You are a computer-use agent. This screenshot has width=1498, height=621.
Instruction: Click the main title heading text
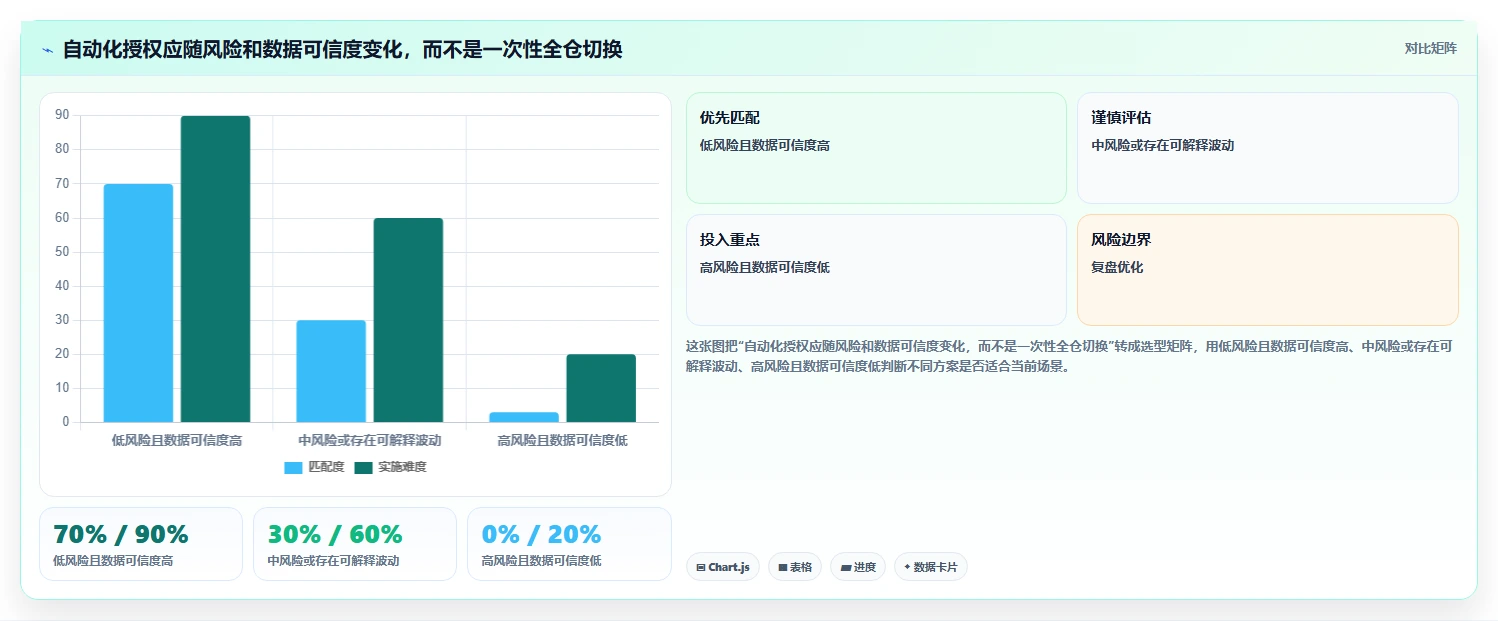click(x=342, y=49)
